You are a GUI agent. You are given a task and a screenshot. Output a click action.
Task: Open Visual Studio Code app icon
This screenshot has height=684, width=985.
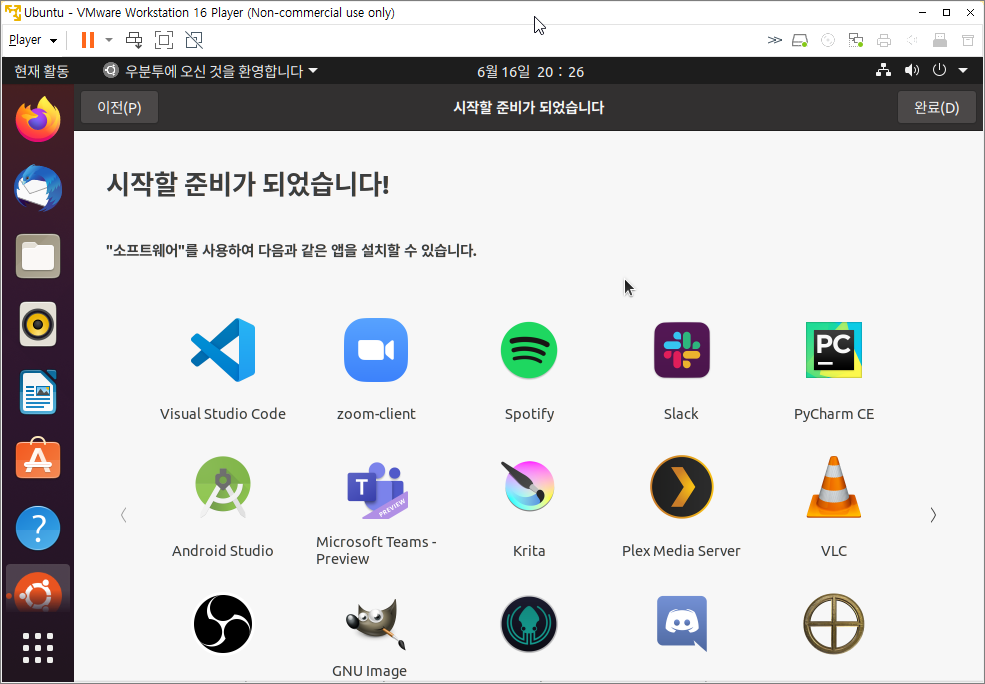(x=223, y=350)
